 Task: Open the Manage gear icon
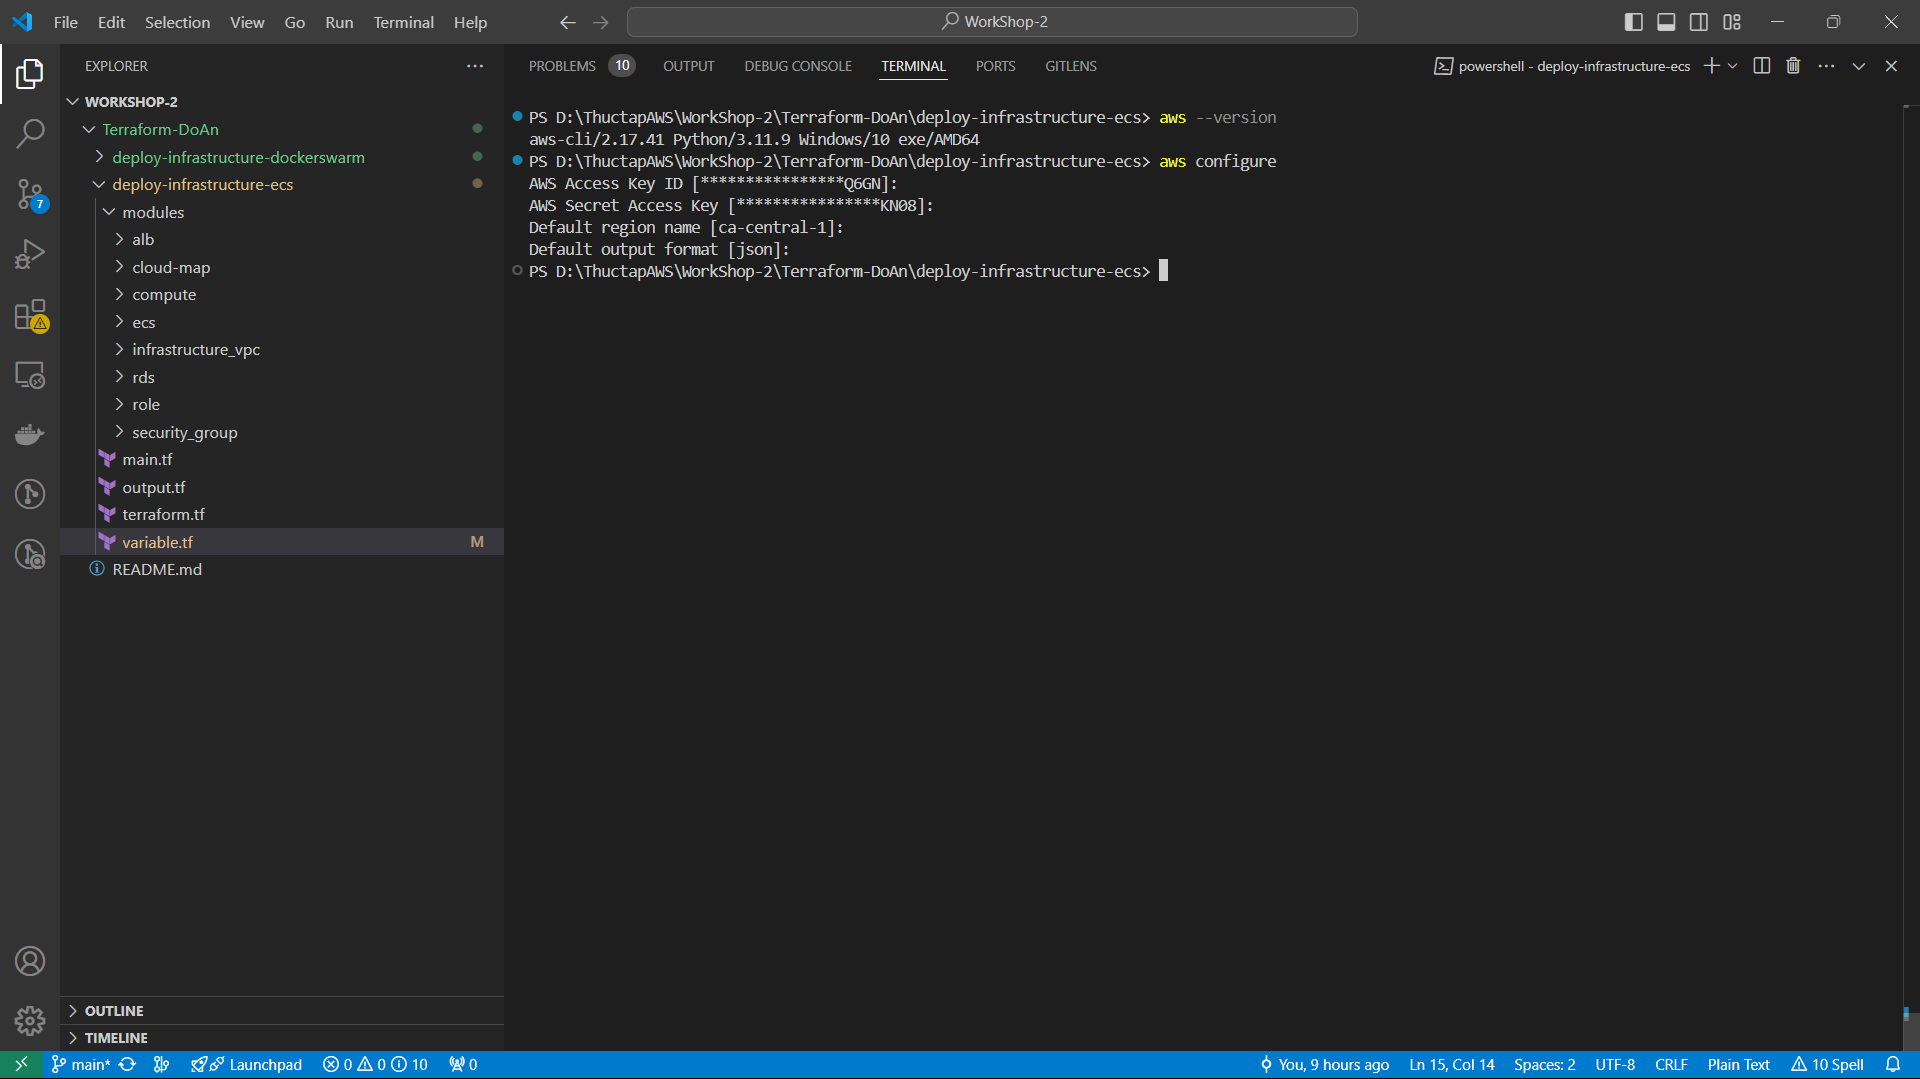pyautogui.click(x=30, y=1020)
